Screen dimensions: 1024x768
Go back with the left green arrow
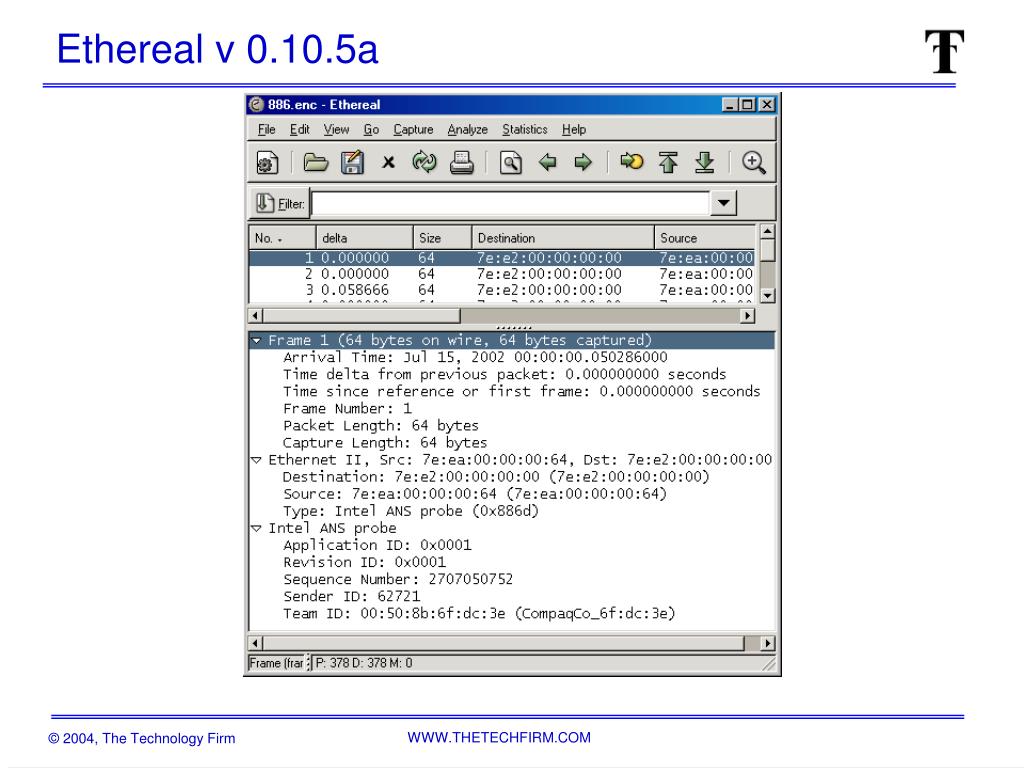[x=547, y=162]
